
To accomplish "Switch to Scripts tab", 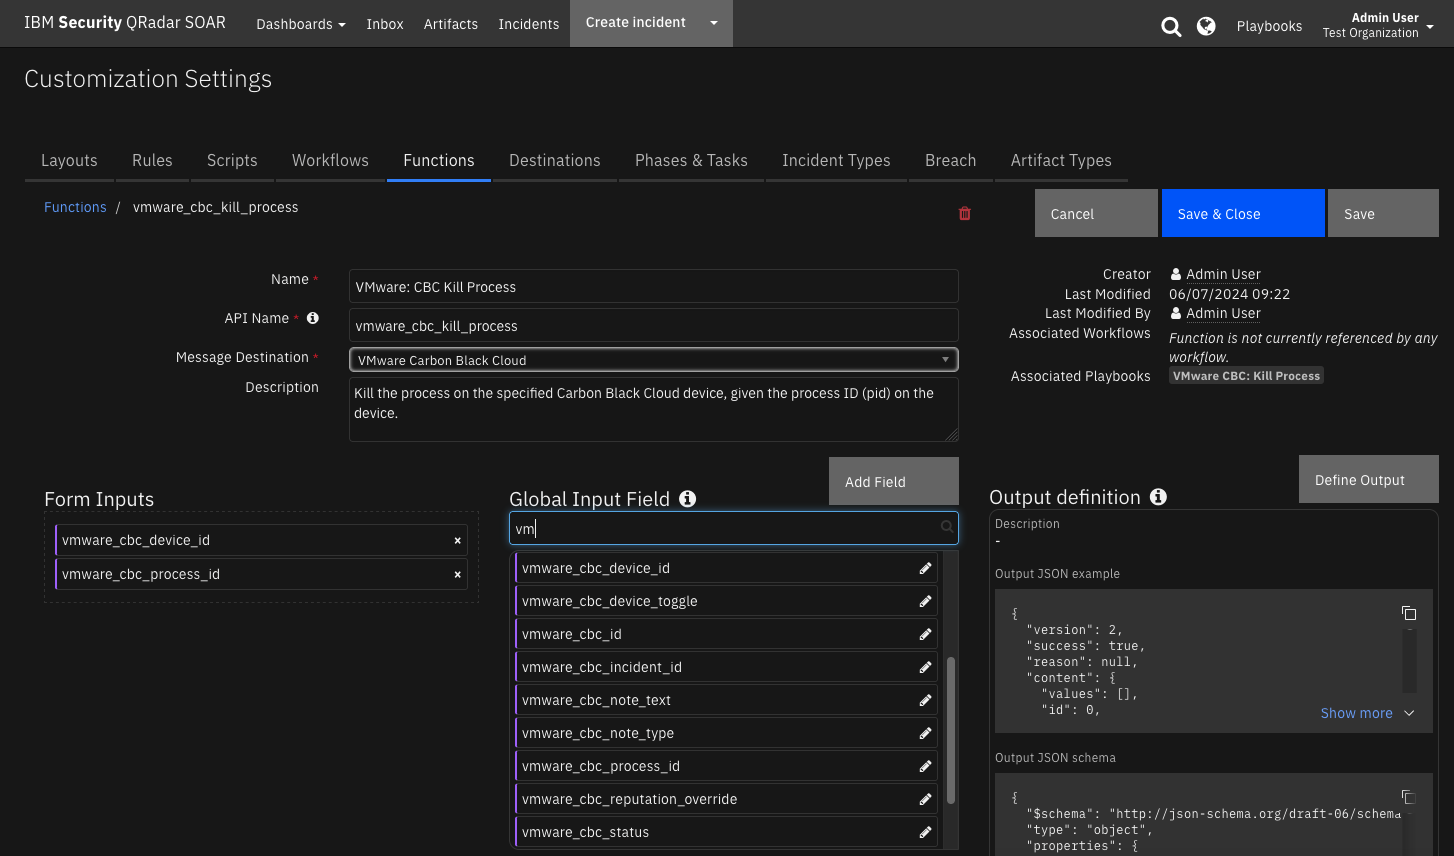I will 232,160.
